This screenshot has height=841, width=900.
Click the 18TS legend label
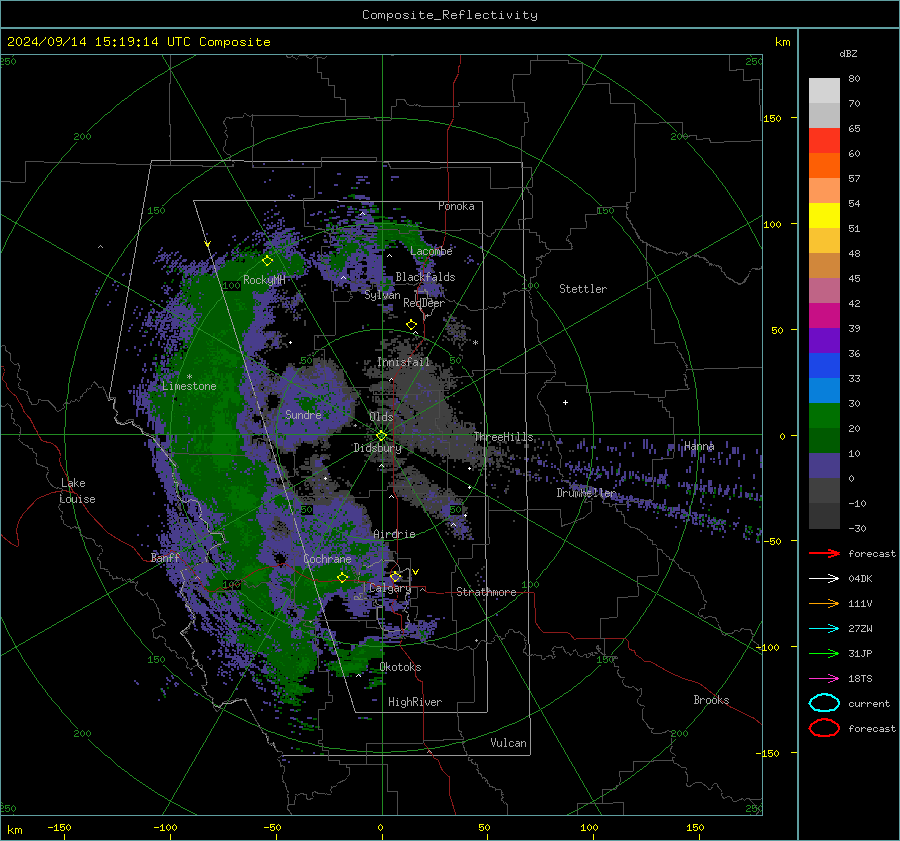(860, 679)
